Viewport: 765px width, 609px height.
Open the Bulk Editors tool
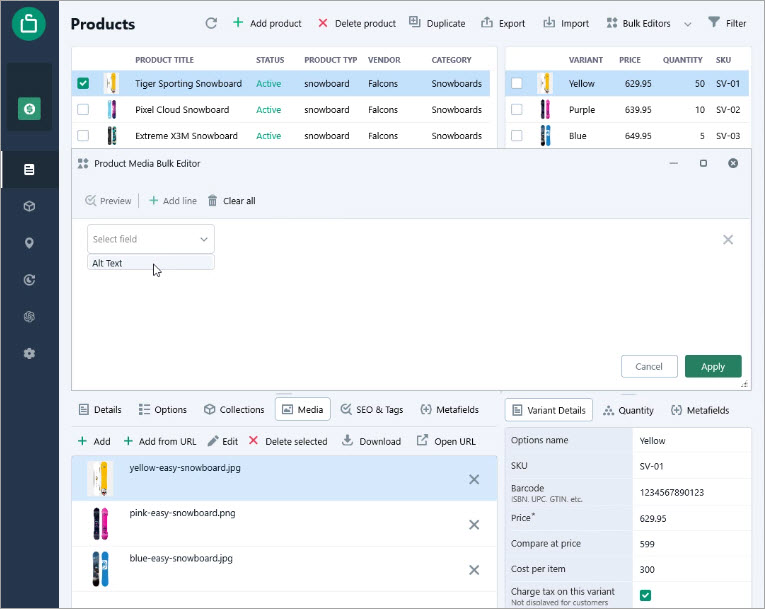click(x=638, y=23)
